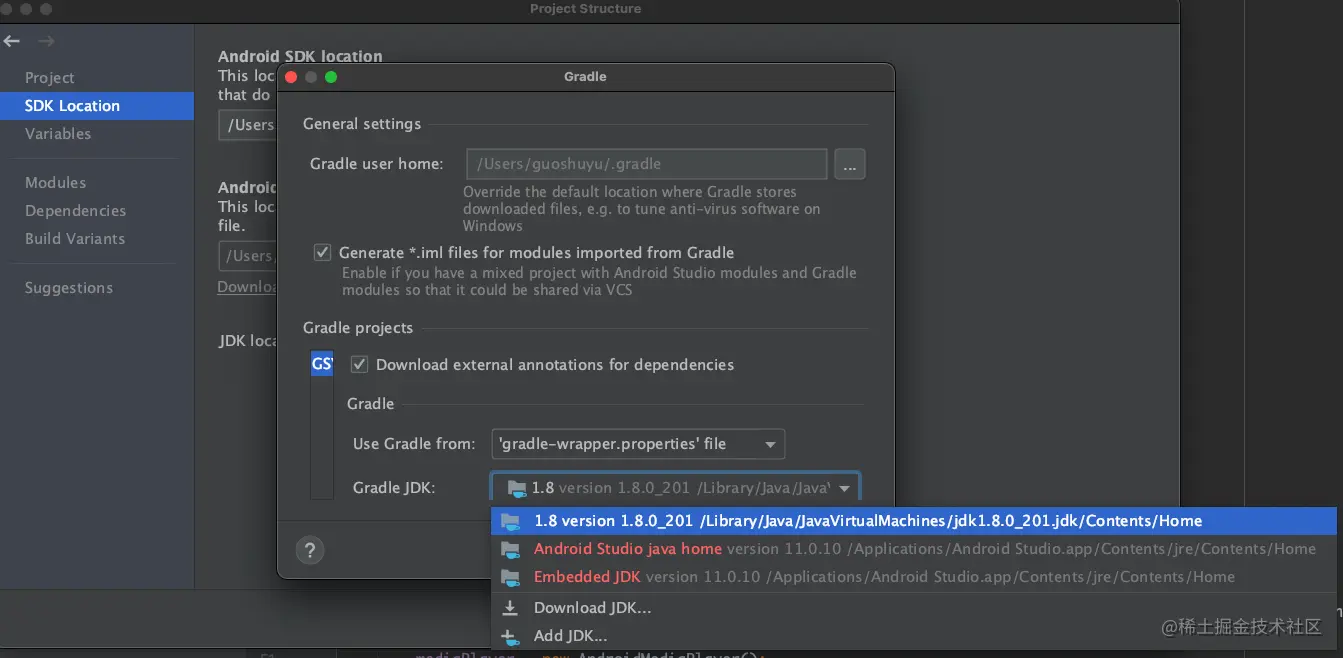Click the Download JDK arrow icon
This screenshot has height=658, width=1343.
[510, 607]
